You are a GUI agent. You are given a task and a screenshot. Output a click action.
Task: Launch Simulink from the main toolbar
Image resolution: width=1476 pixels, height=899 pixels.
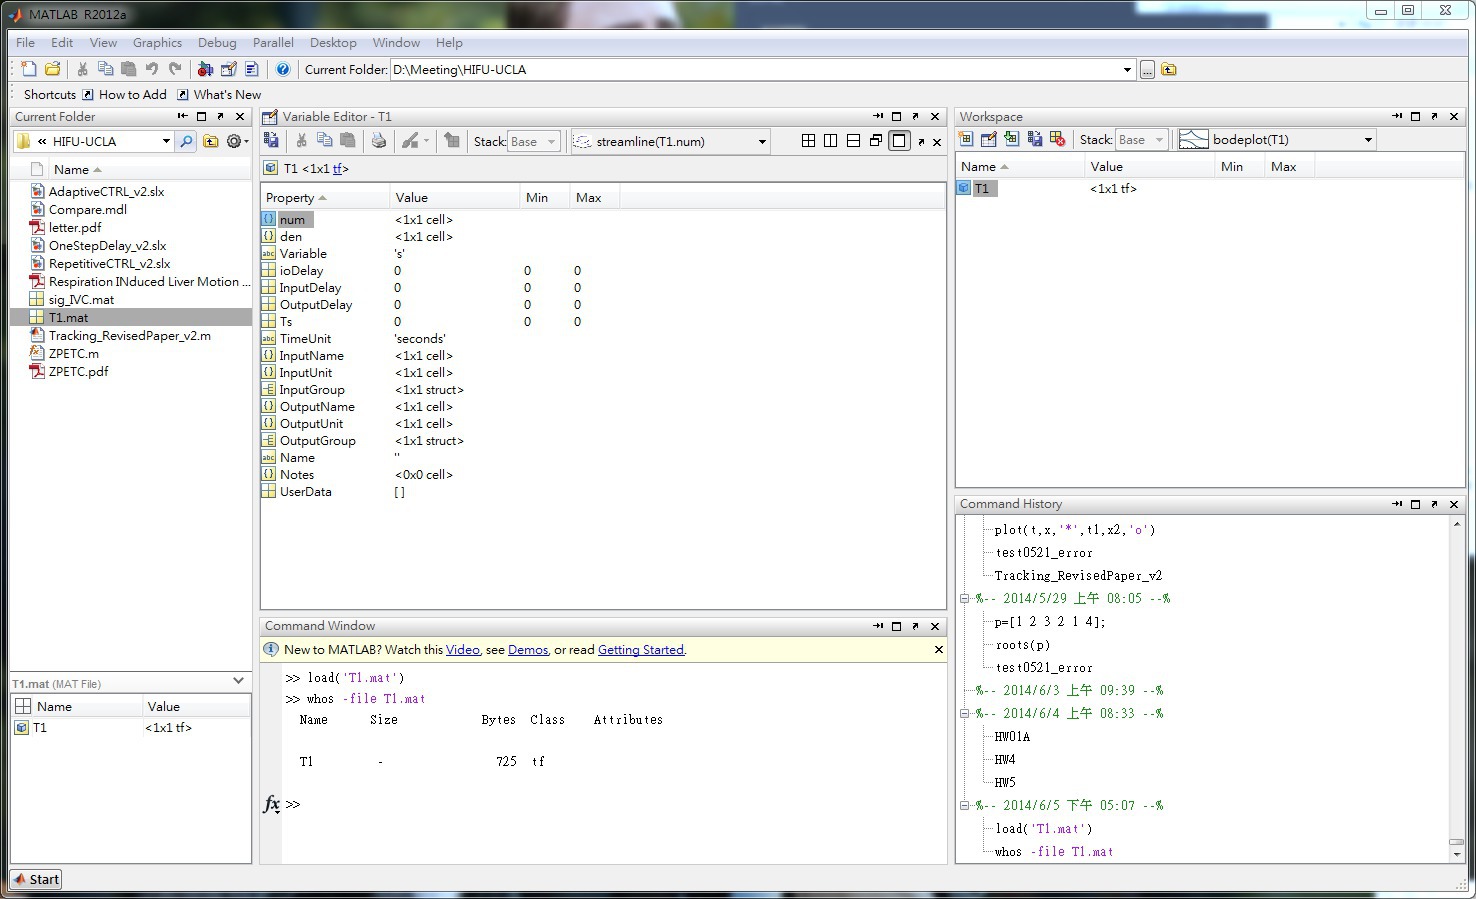click(x=205, y=69)
